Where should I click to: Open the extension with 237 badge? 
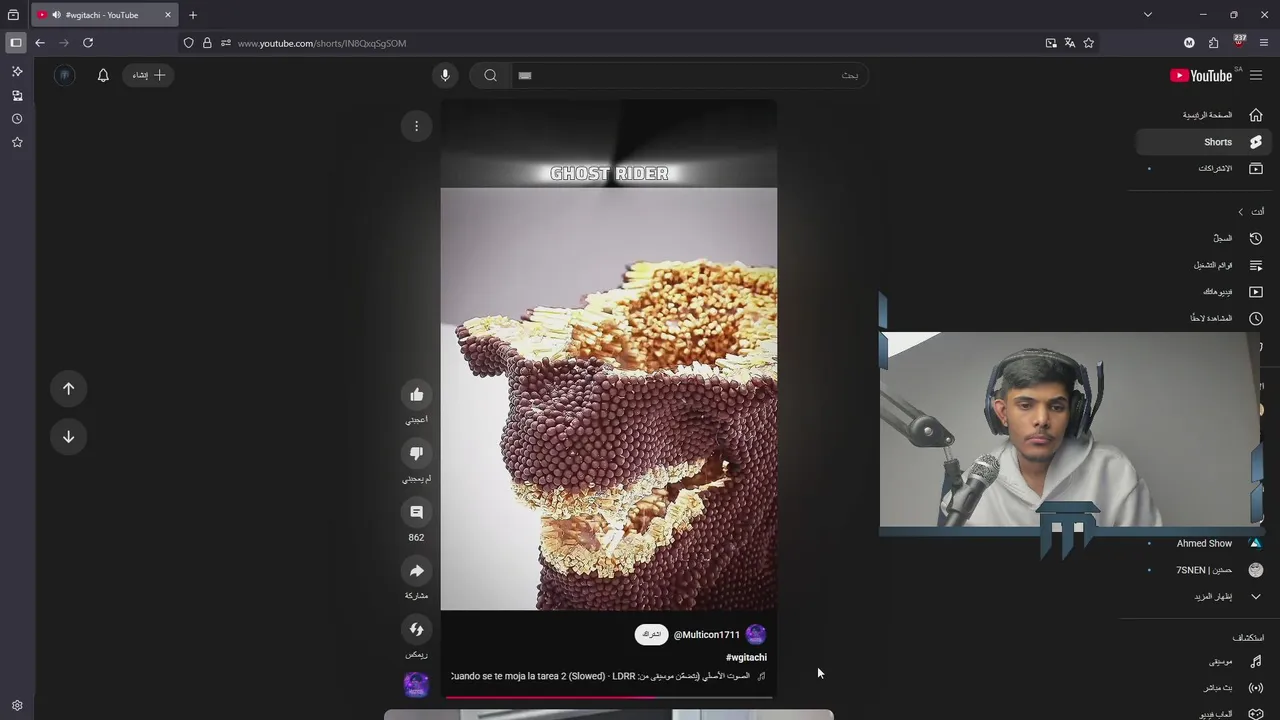(1239, 43)
